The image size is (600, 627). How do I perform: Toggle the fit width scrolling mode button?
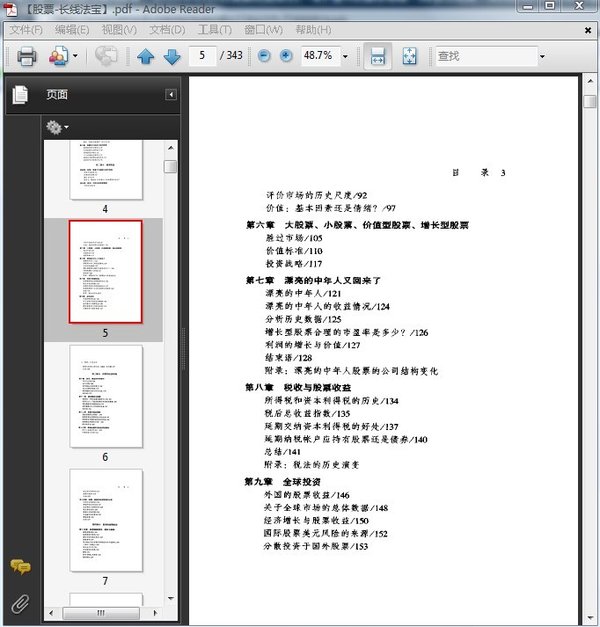click(378, 56)
